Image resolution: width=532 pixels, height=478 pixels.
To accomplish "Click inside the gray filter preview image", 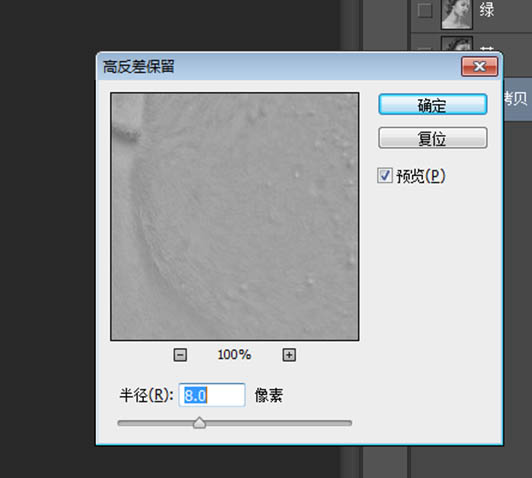I will pyautogui.click(x=234, y=216).
